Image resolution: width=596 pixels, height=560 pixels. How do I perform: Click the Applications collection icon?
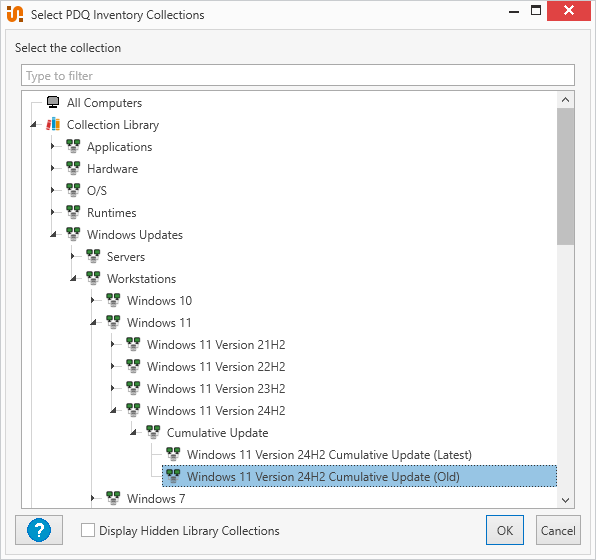73,146
